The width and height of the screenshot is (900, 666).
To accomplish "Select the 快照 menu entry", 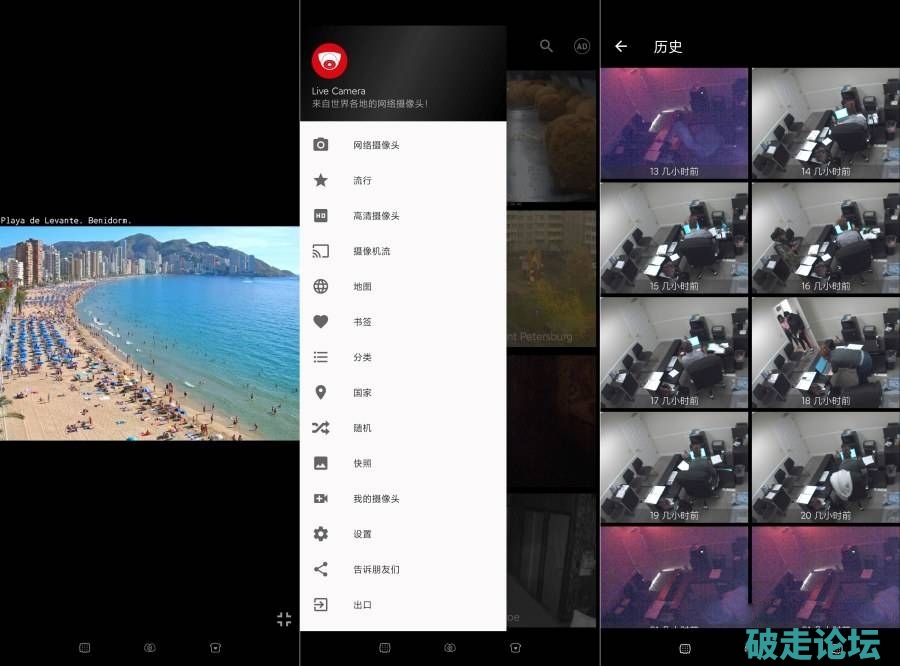I will [x=362, y=463].
